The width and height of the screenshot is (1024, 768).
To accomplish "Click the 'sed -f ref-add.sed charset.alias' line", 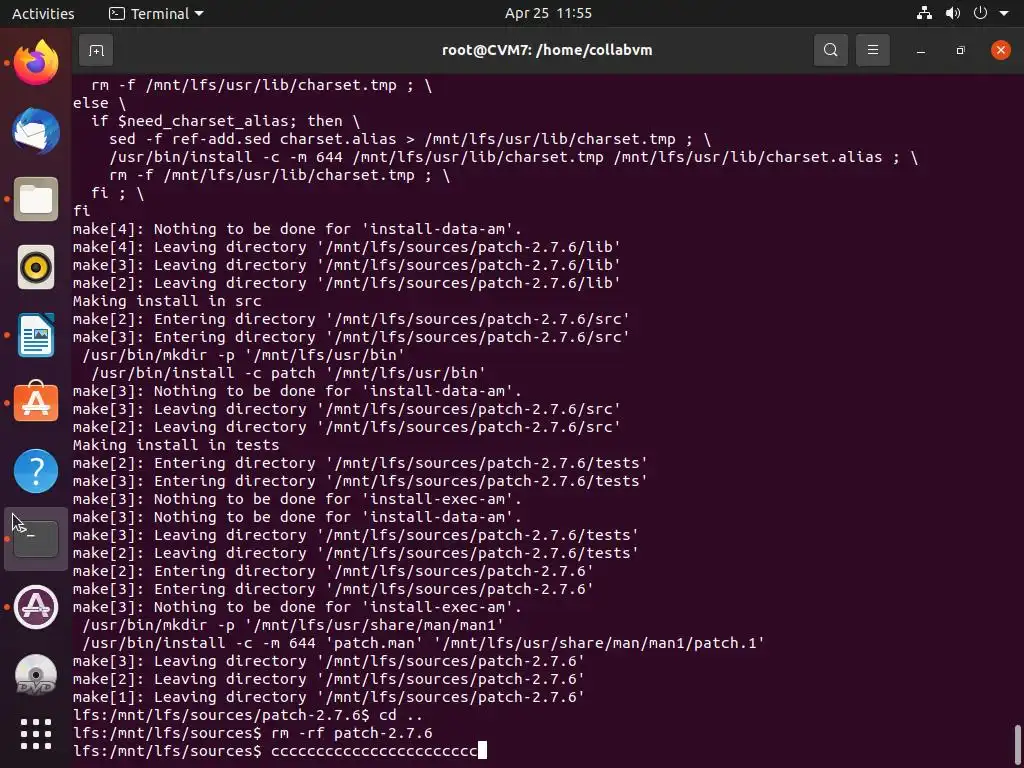I will [410, 139].
